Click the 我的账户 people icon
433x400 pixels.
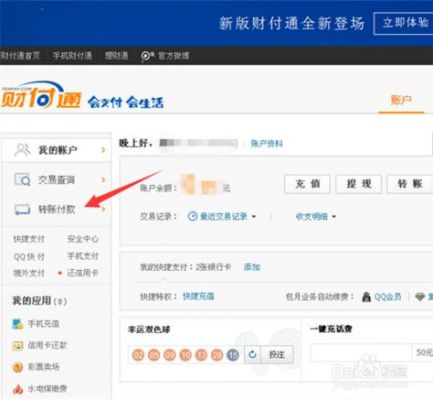pyautogui.click(x=23, y=150)
